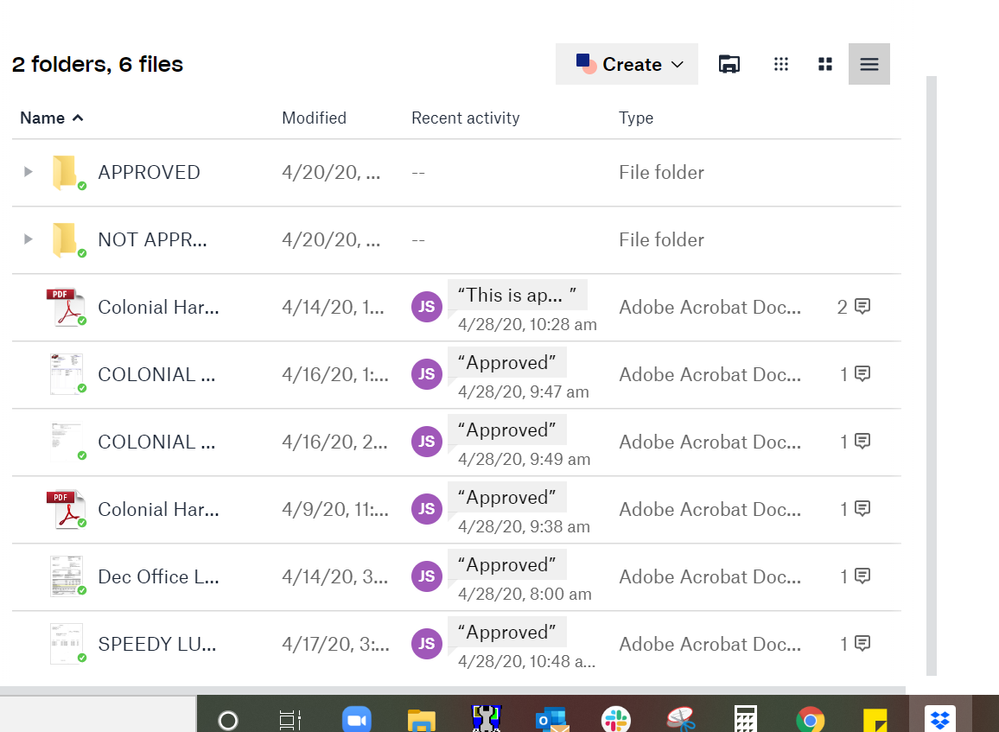Image resolution: width=999 pixels, height=732 pixels.
Task: Open the two comments on first Colonial Har... file
Action: point(854,307)
